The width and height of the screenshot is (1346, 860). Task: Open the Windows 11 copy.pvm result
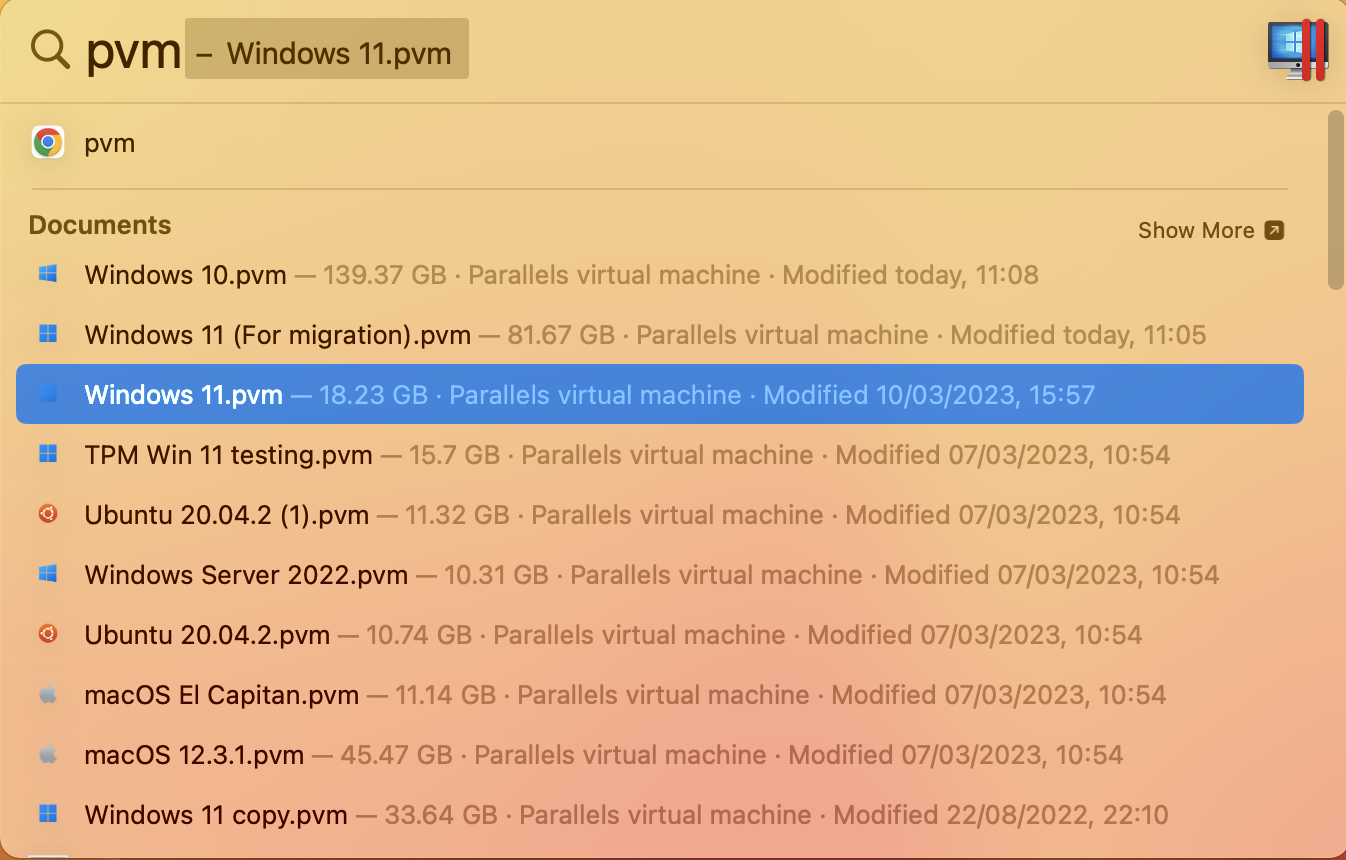(x=216, y=814)
